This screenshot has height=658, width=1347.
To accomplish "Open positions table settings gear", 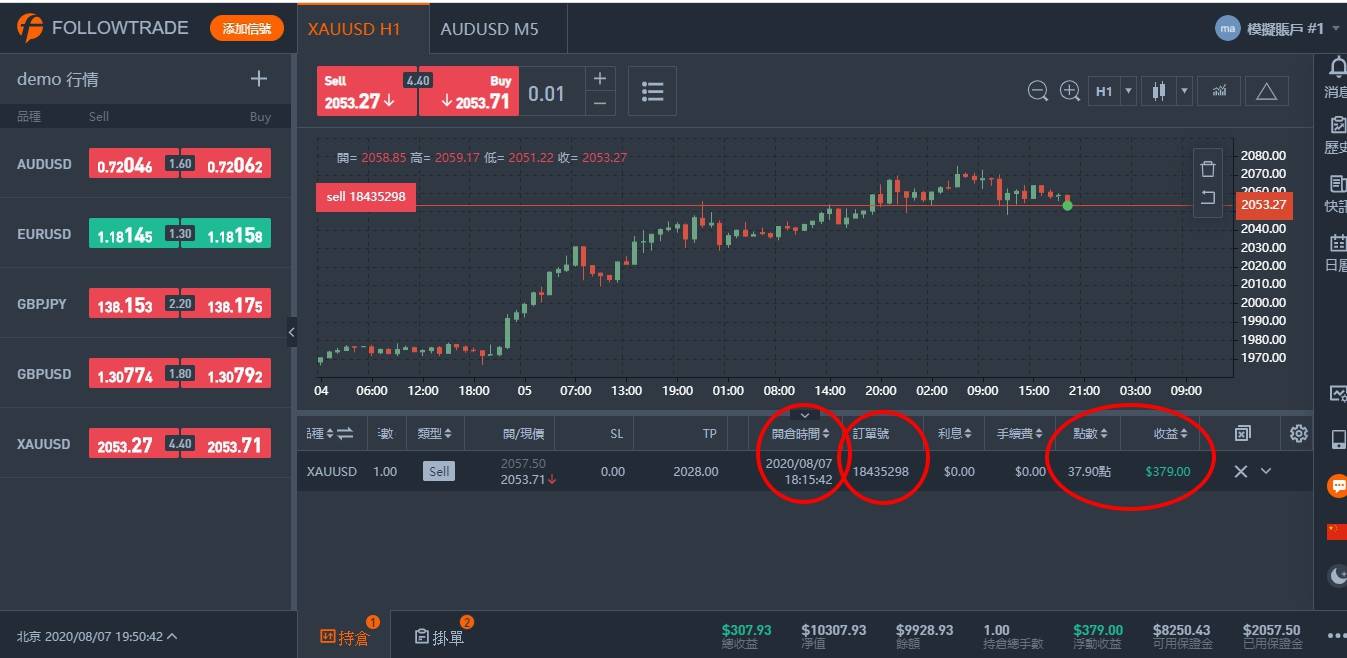I will [1299, 433].
